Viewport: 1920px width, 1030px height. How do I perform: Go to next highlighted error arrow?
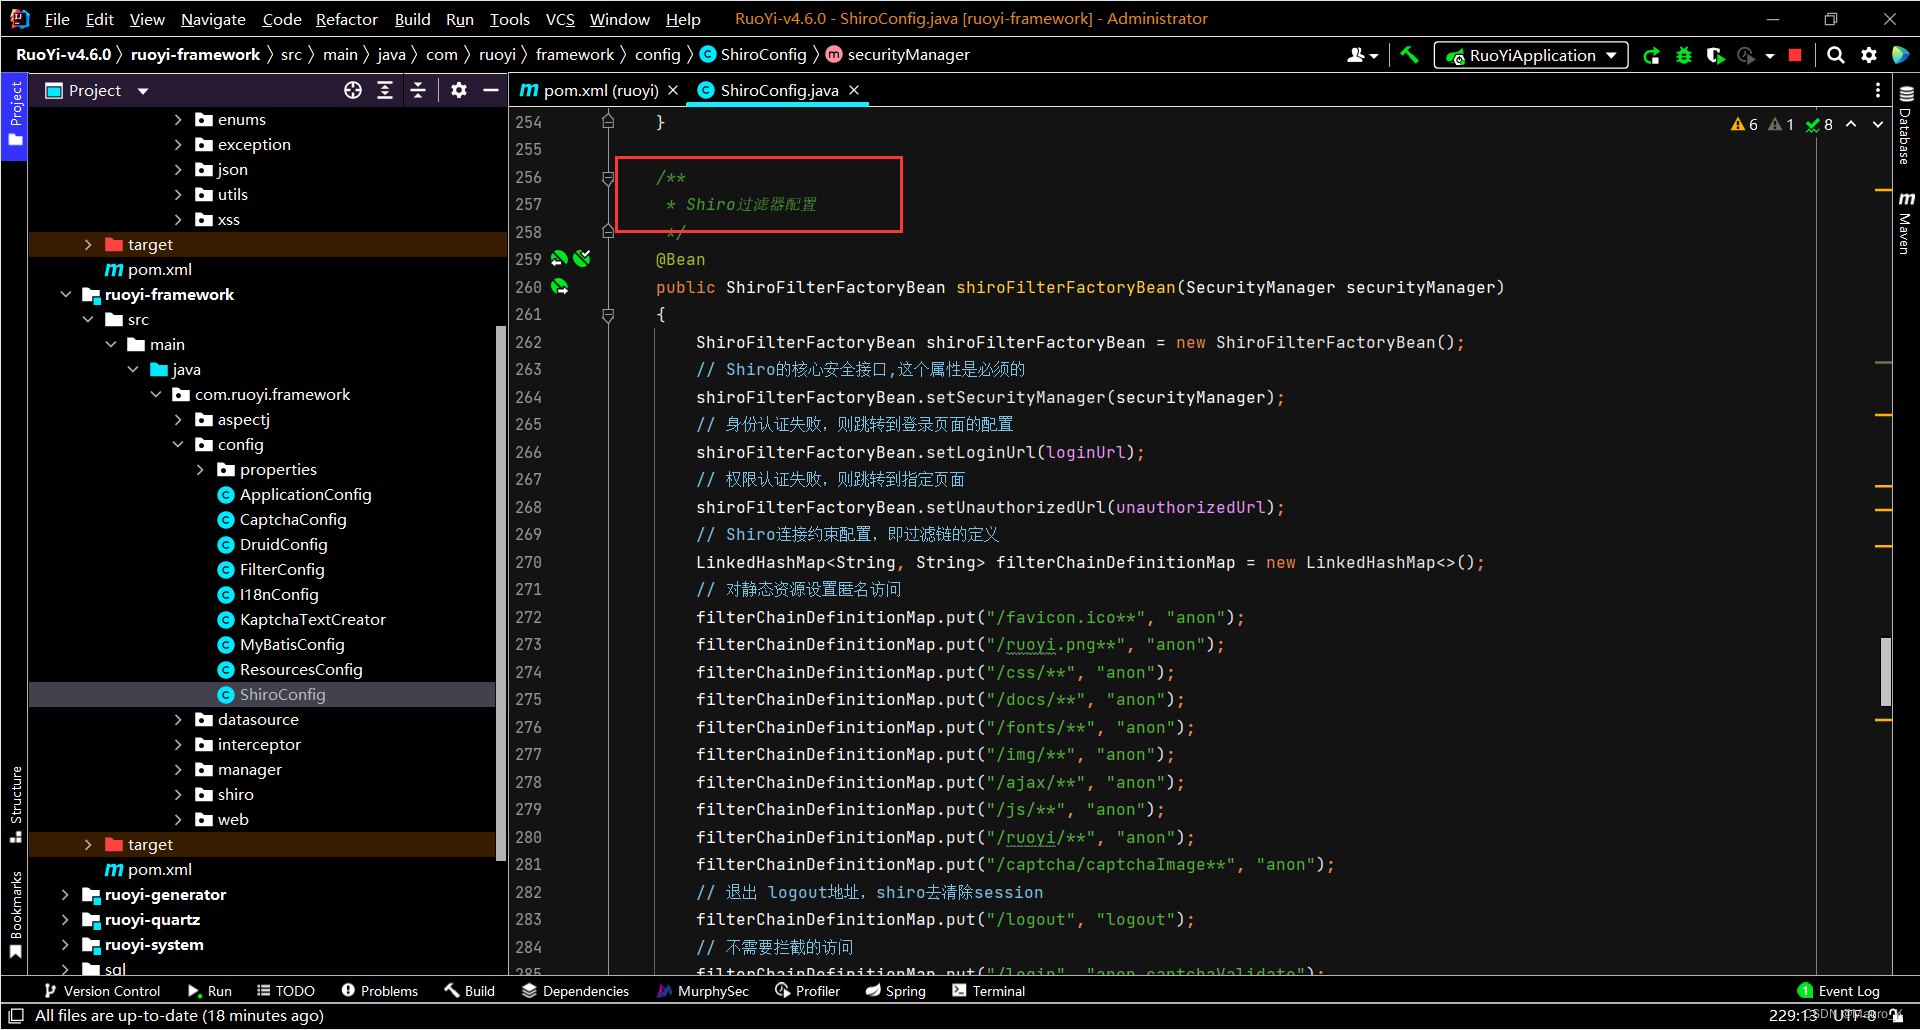click(x=1878, y=125)
